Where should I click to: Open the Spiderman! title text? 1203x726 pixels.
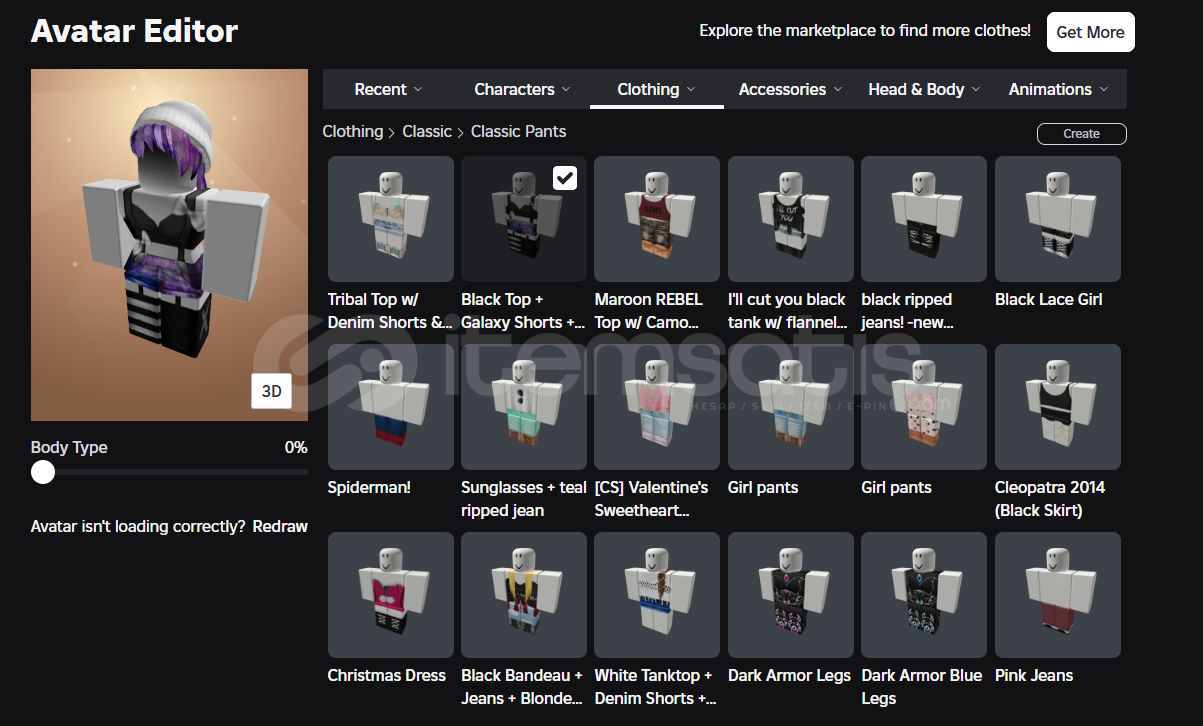click(369, 487)
